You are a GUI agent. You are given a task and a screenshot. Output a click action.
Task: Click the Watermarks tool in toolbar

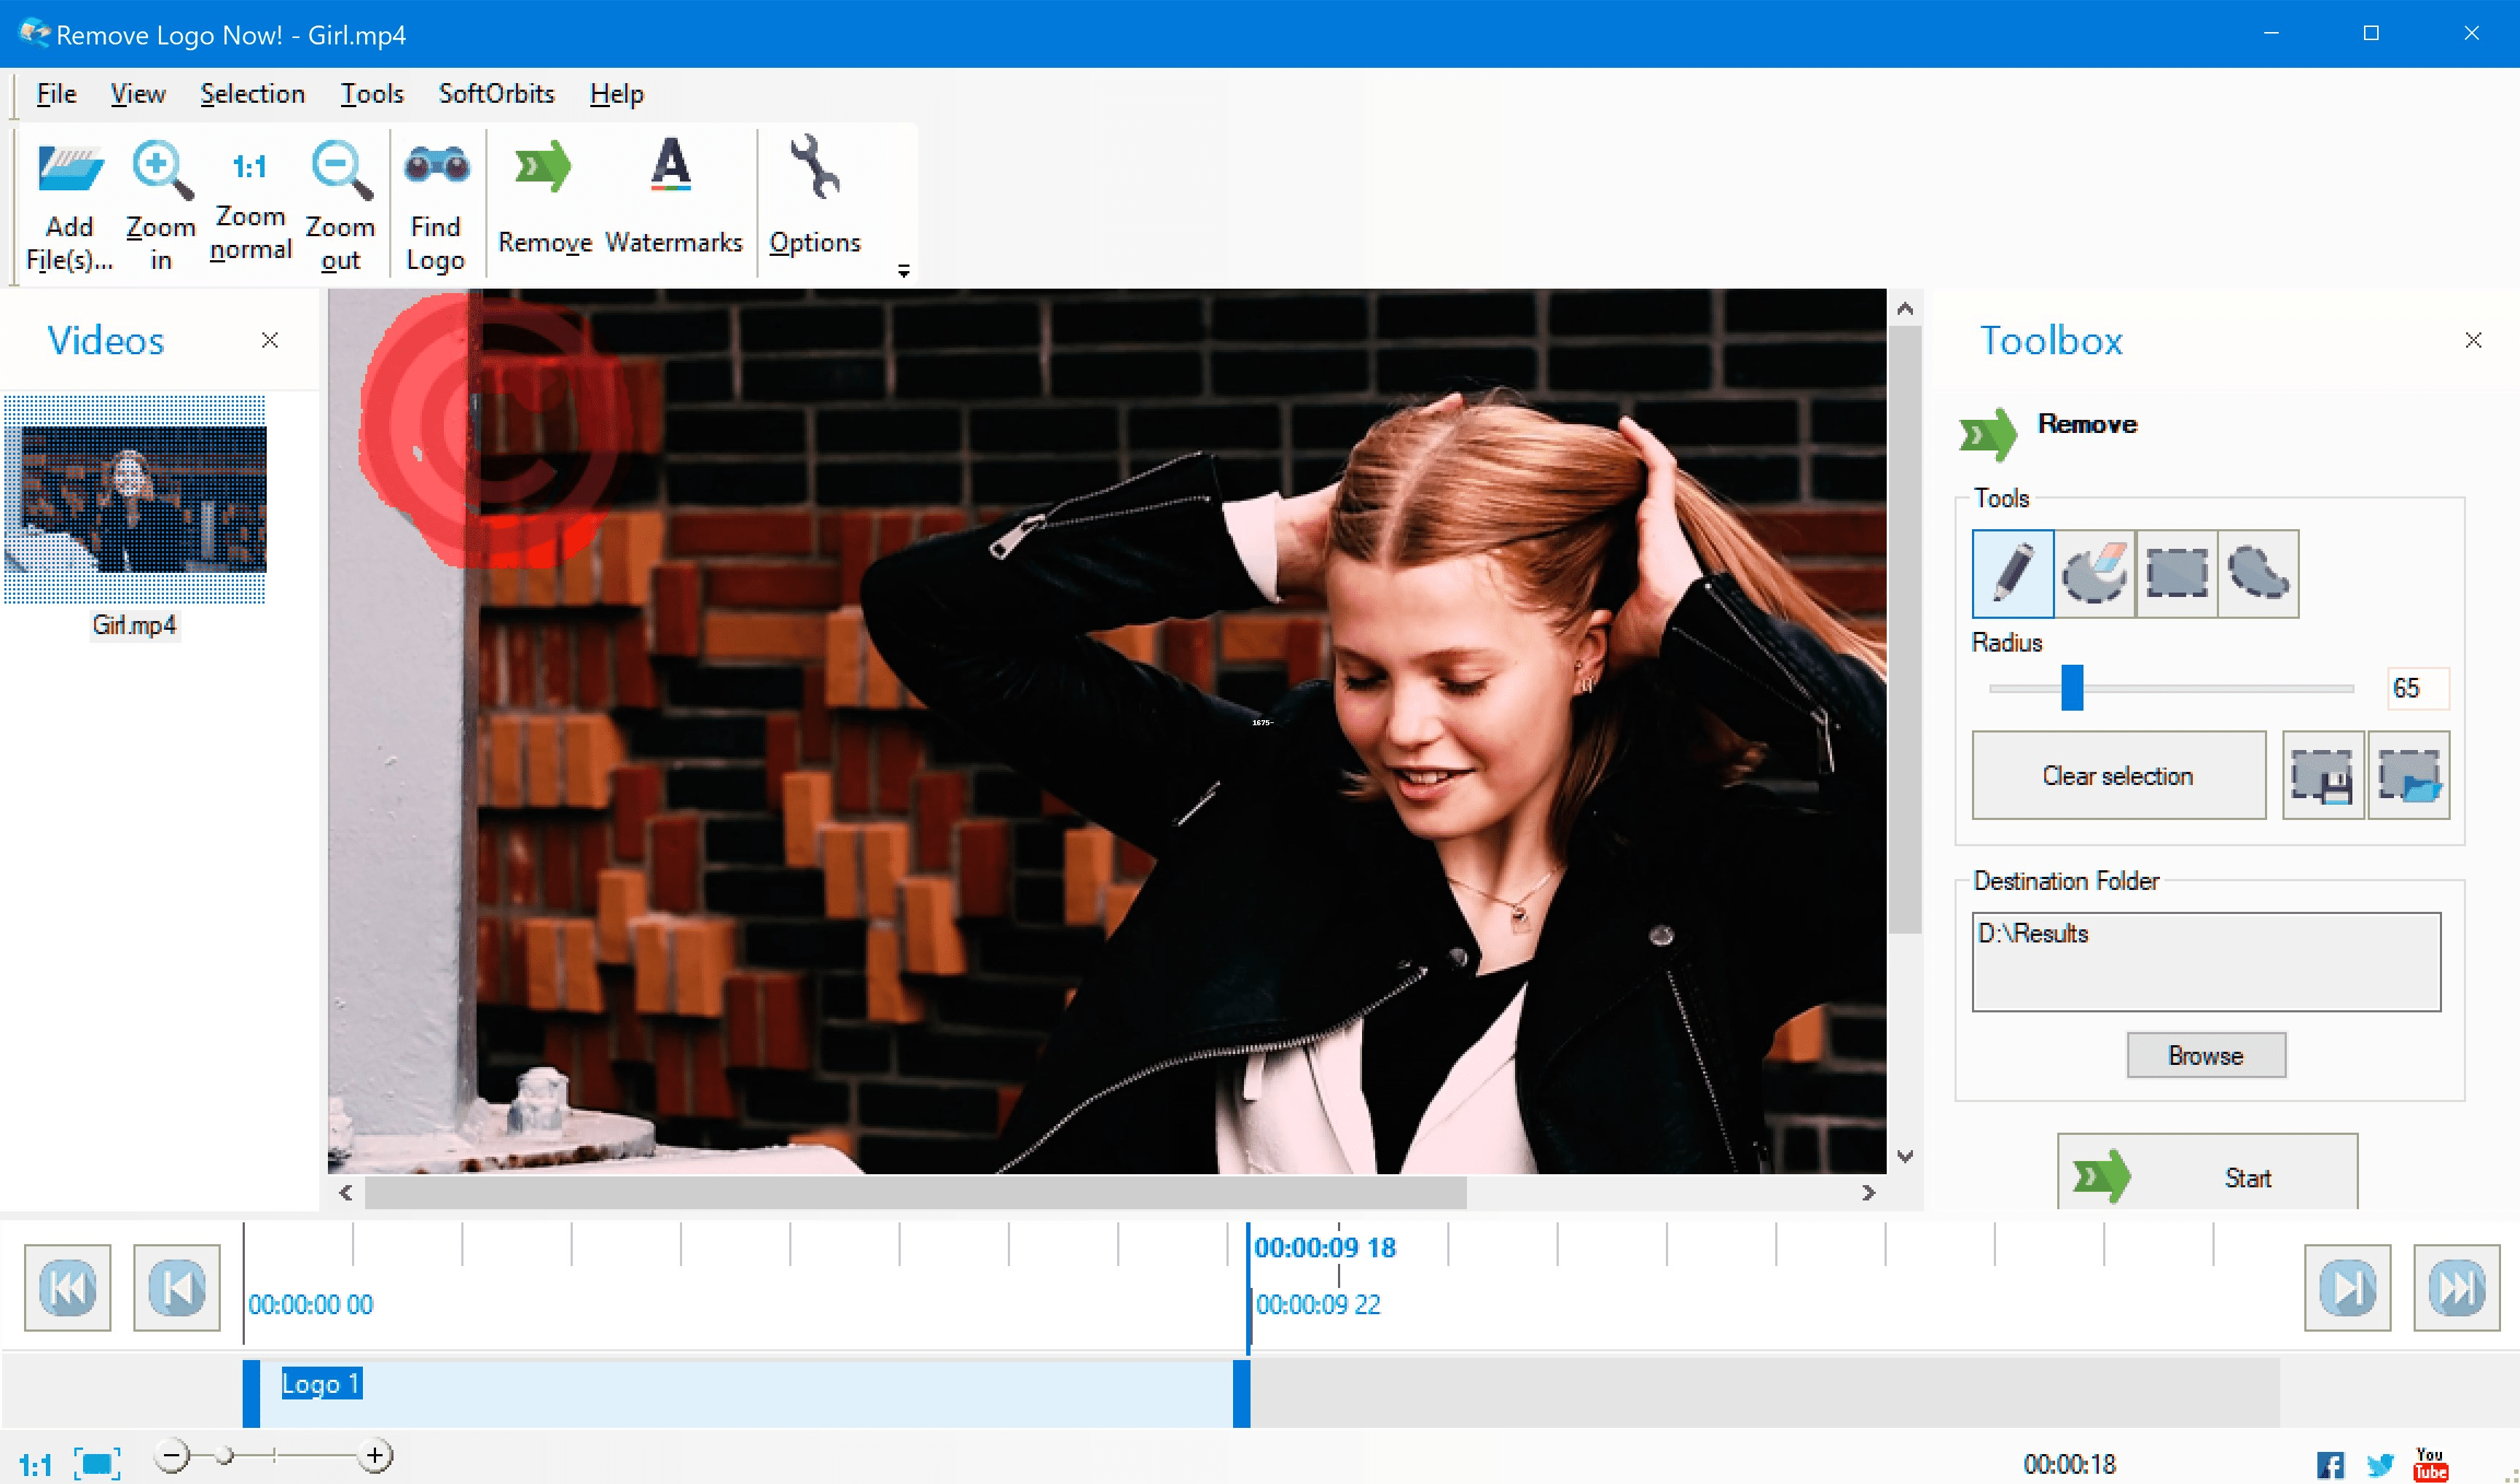coord(673,198)
